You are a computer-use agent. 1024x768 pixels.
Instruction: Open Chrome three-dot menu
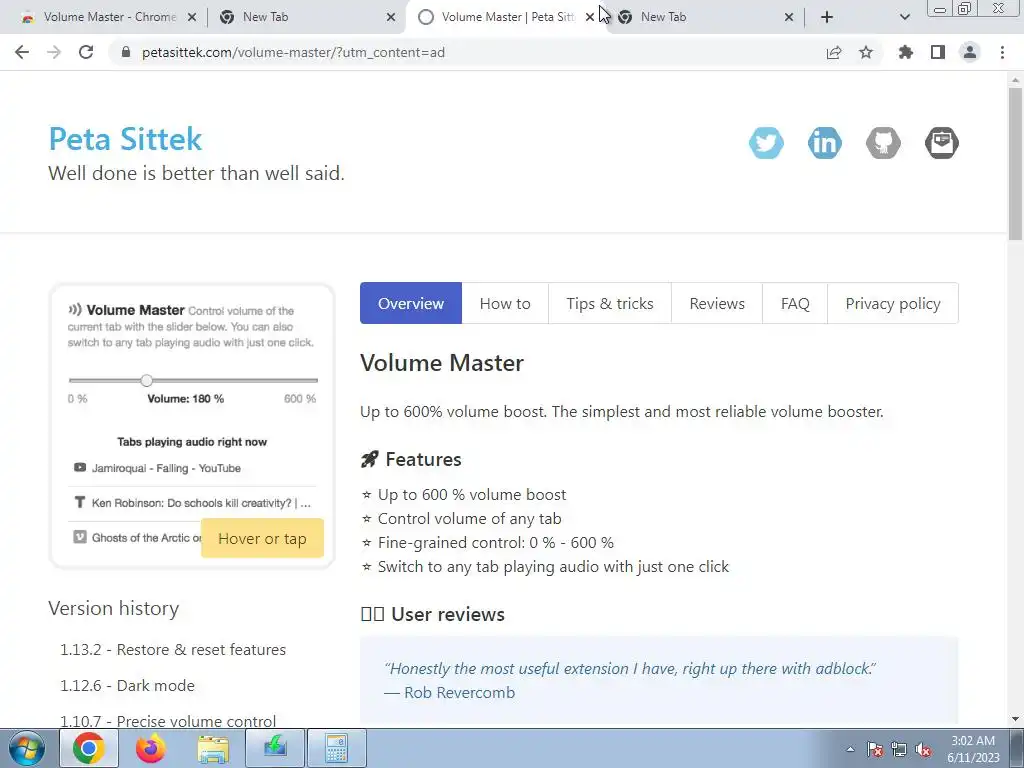coord(1002,52)
